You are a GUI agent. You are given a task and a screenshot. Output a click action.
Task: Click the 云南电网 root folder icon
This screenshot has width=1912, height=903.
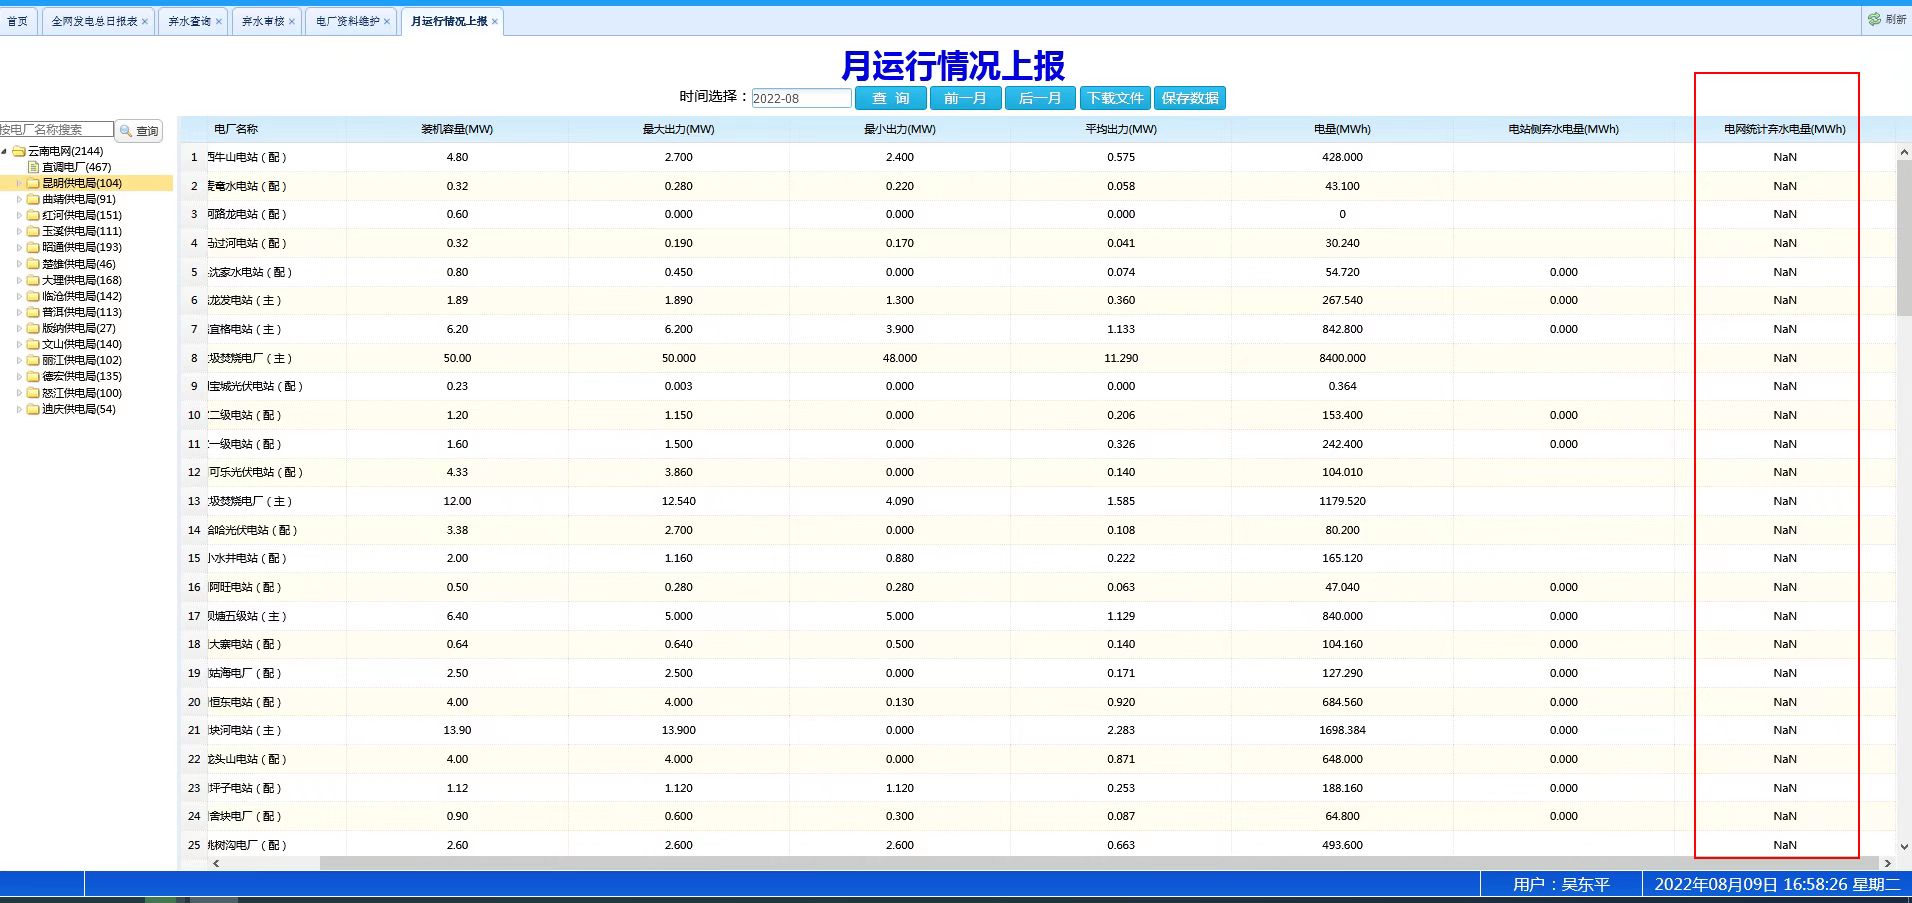[x=19, y=151]
